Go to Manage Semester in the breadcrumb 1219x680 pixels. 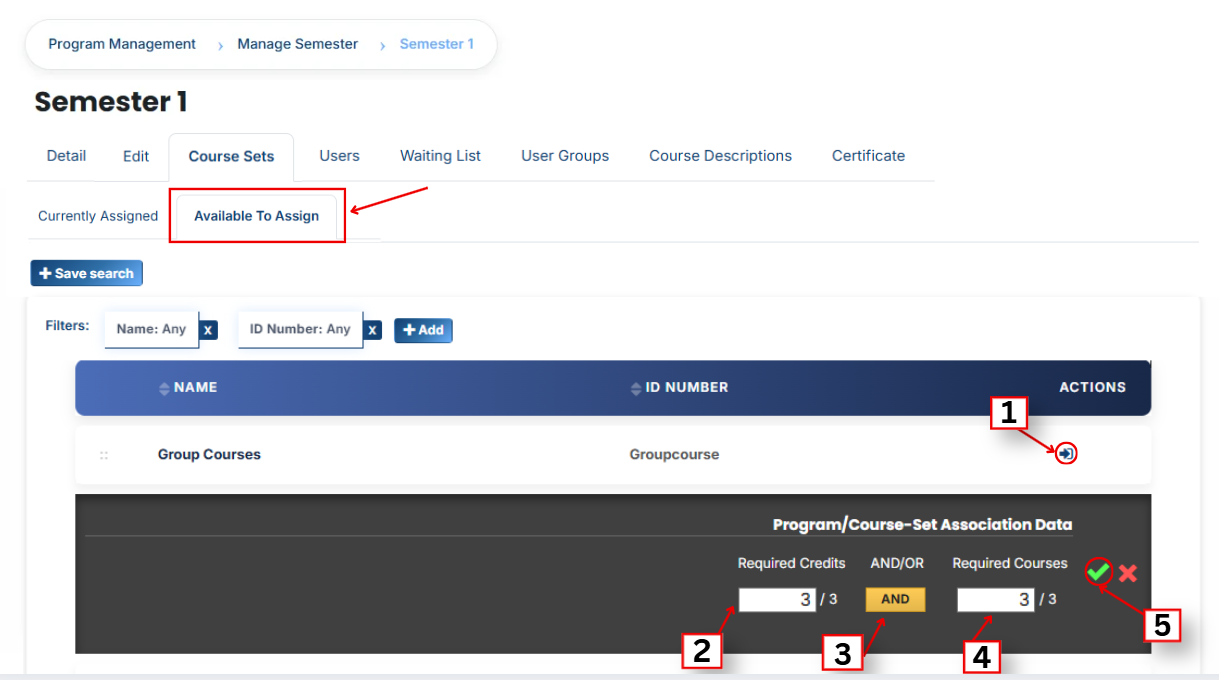tap(297, 44)
